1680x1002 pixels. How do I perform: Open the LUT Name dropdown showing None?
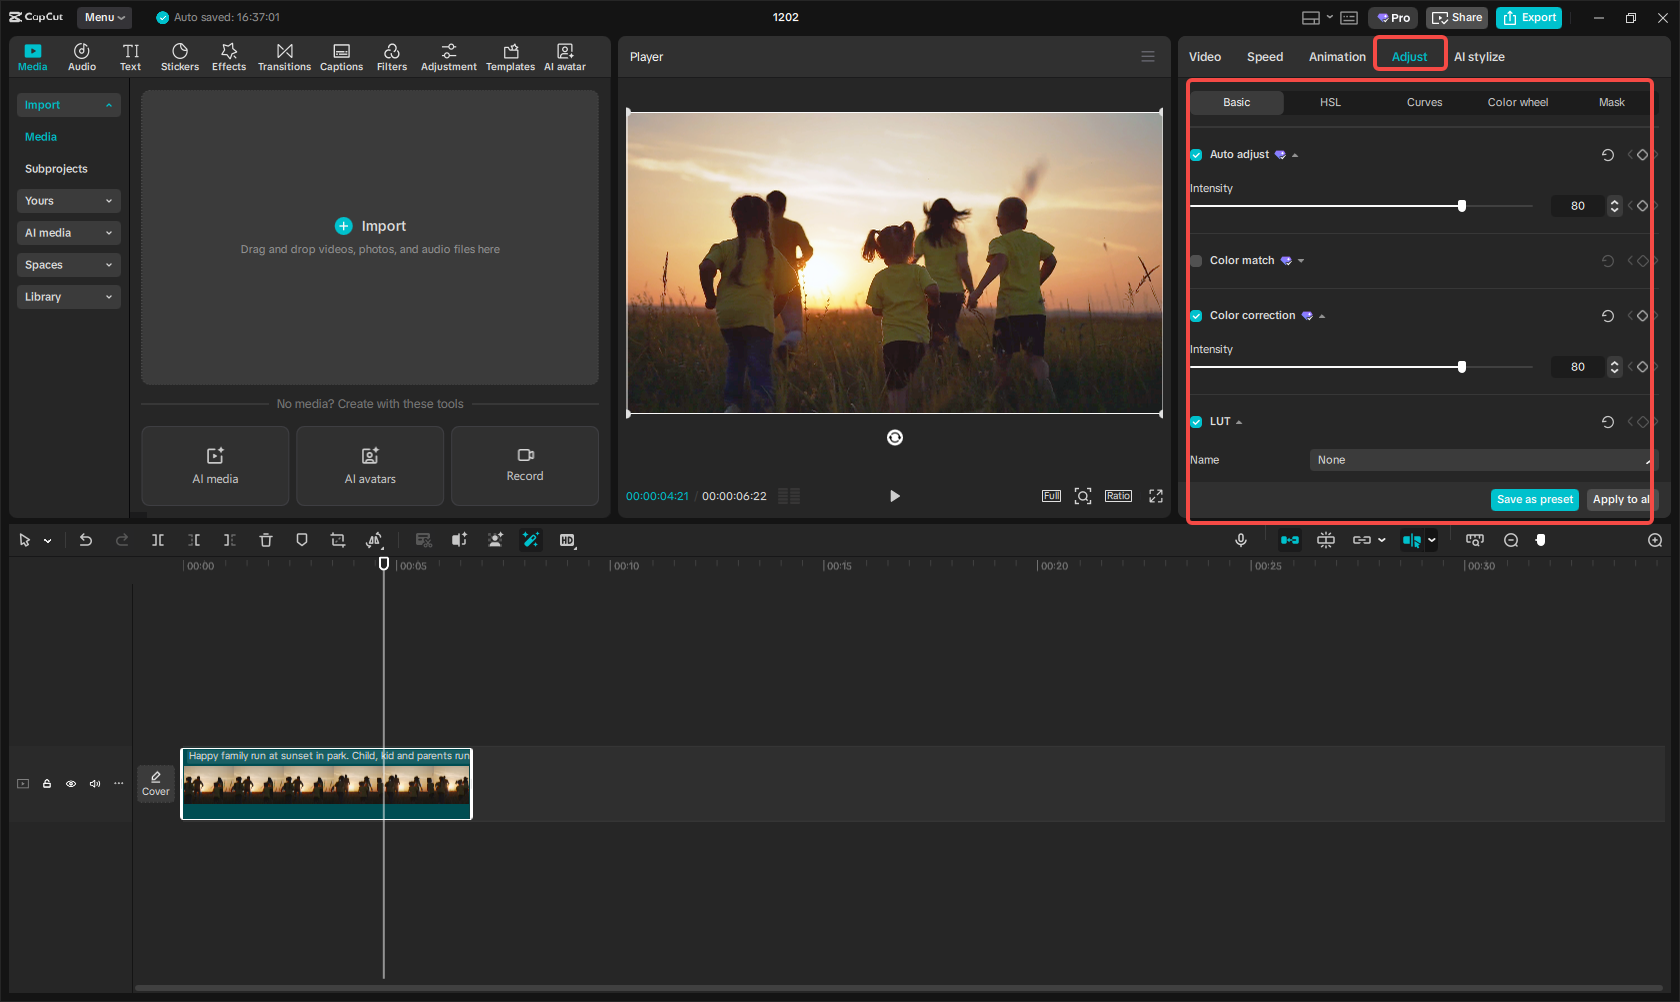tap(1482, 459)
